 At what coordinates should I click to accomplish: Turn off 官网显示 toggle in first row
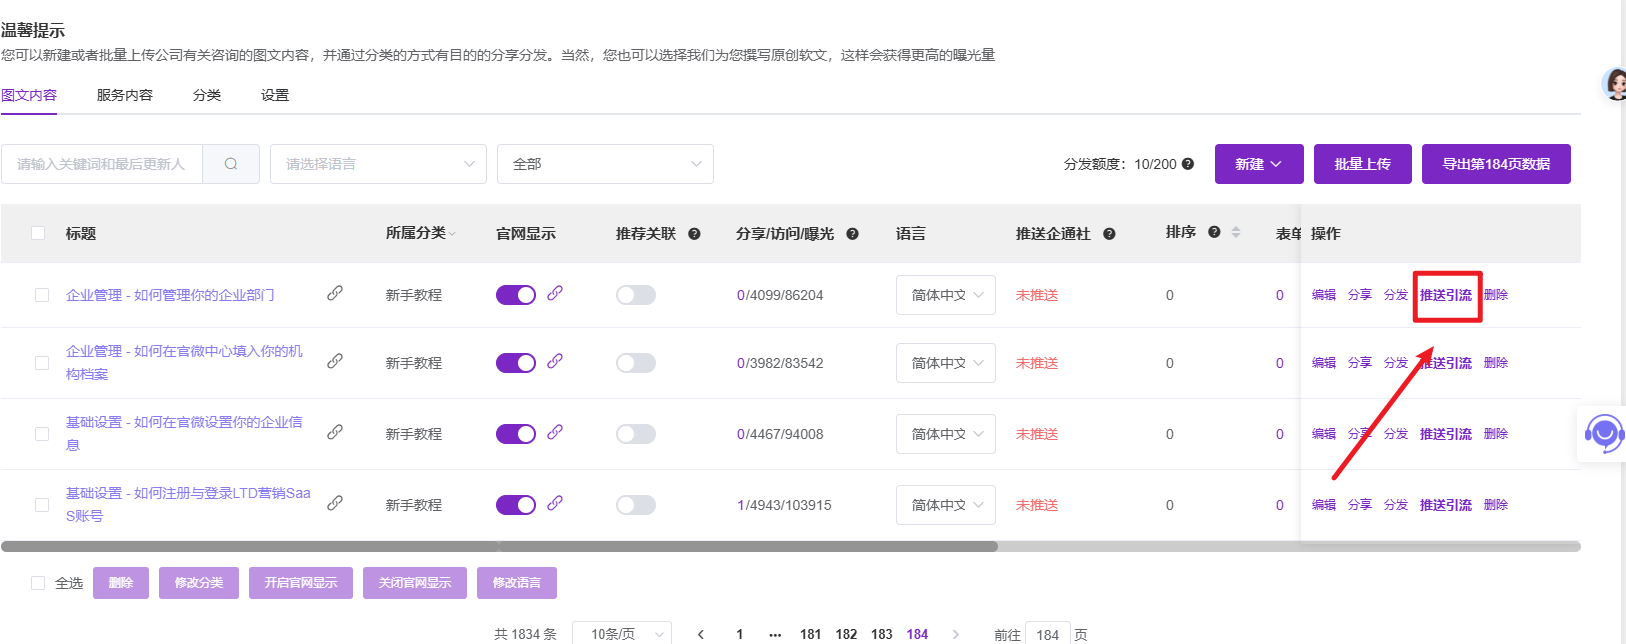click(x=516, y=295)
